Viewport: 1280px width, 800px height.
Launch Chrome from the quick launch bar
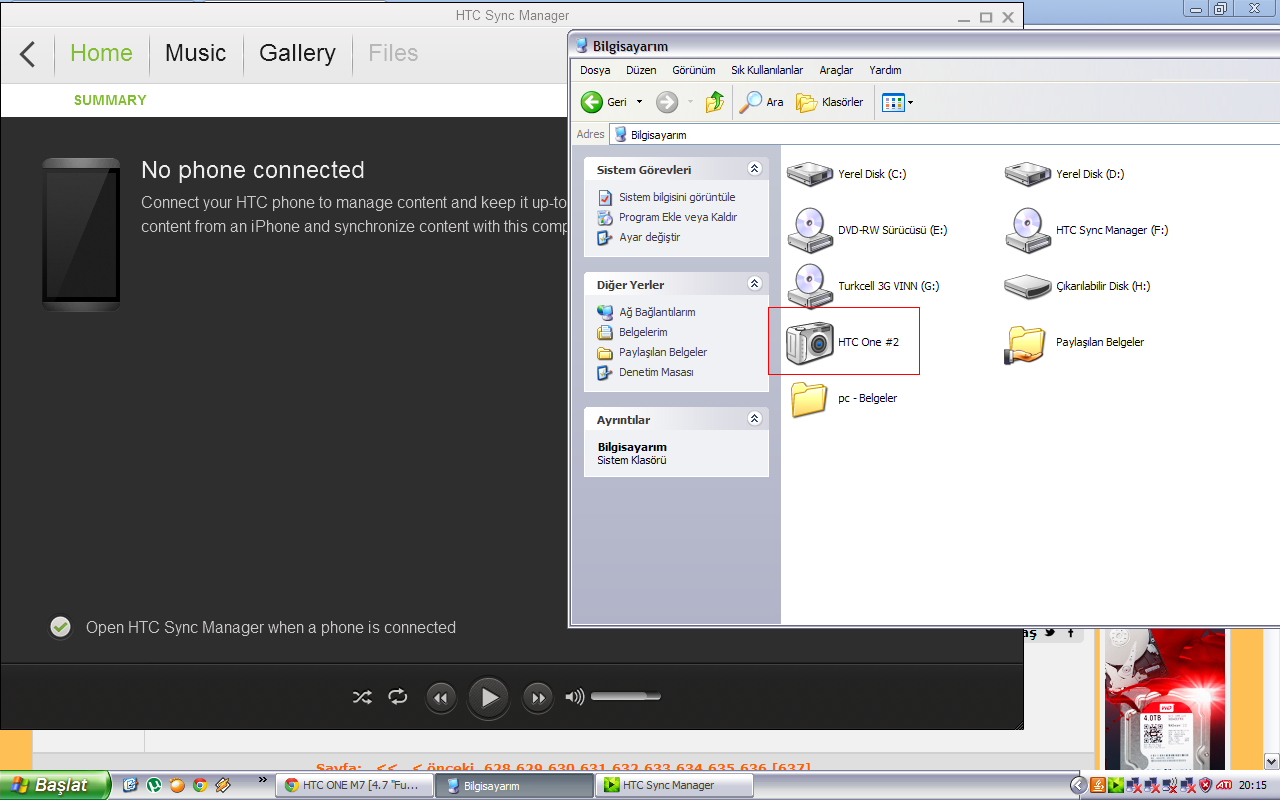pos(200,785)
